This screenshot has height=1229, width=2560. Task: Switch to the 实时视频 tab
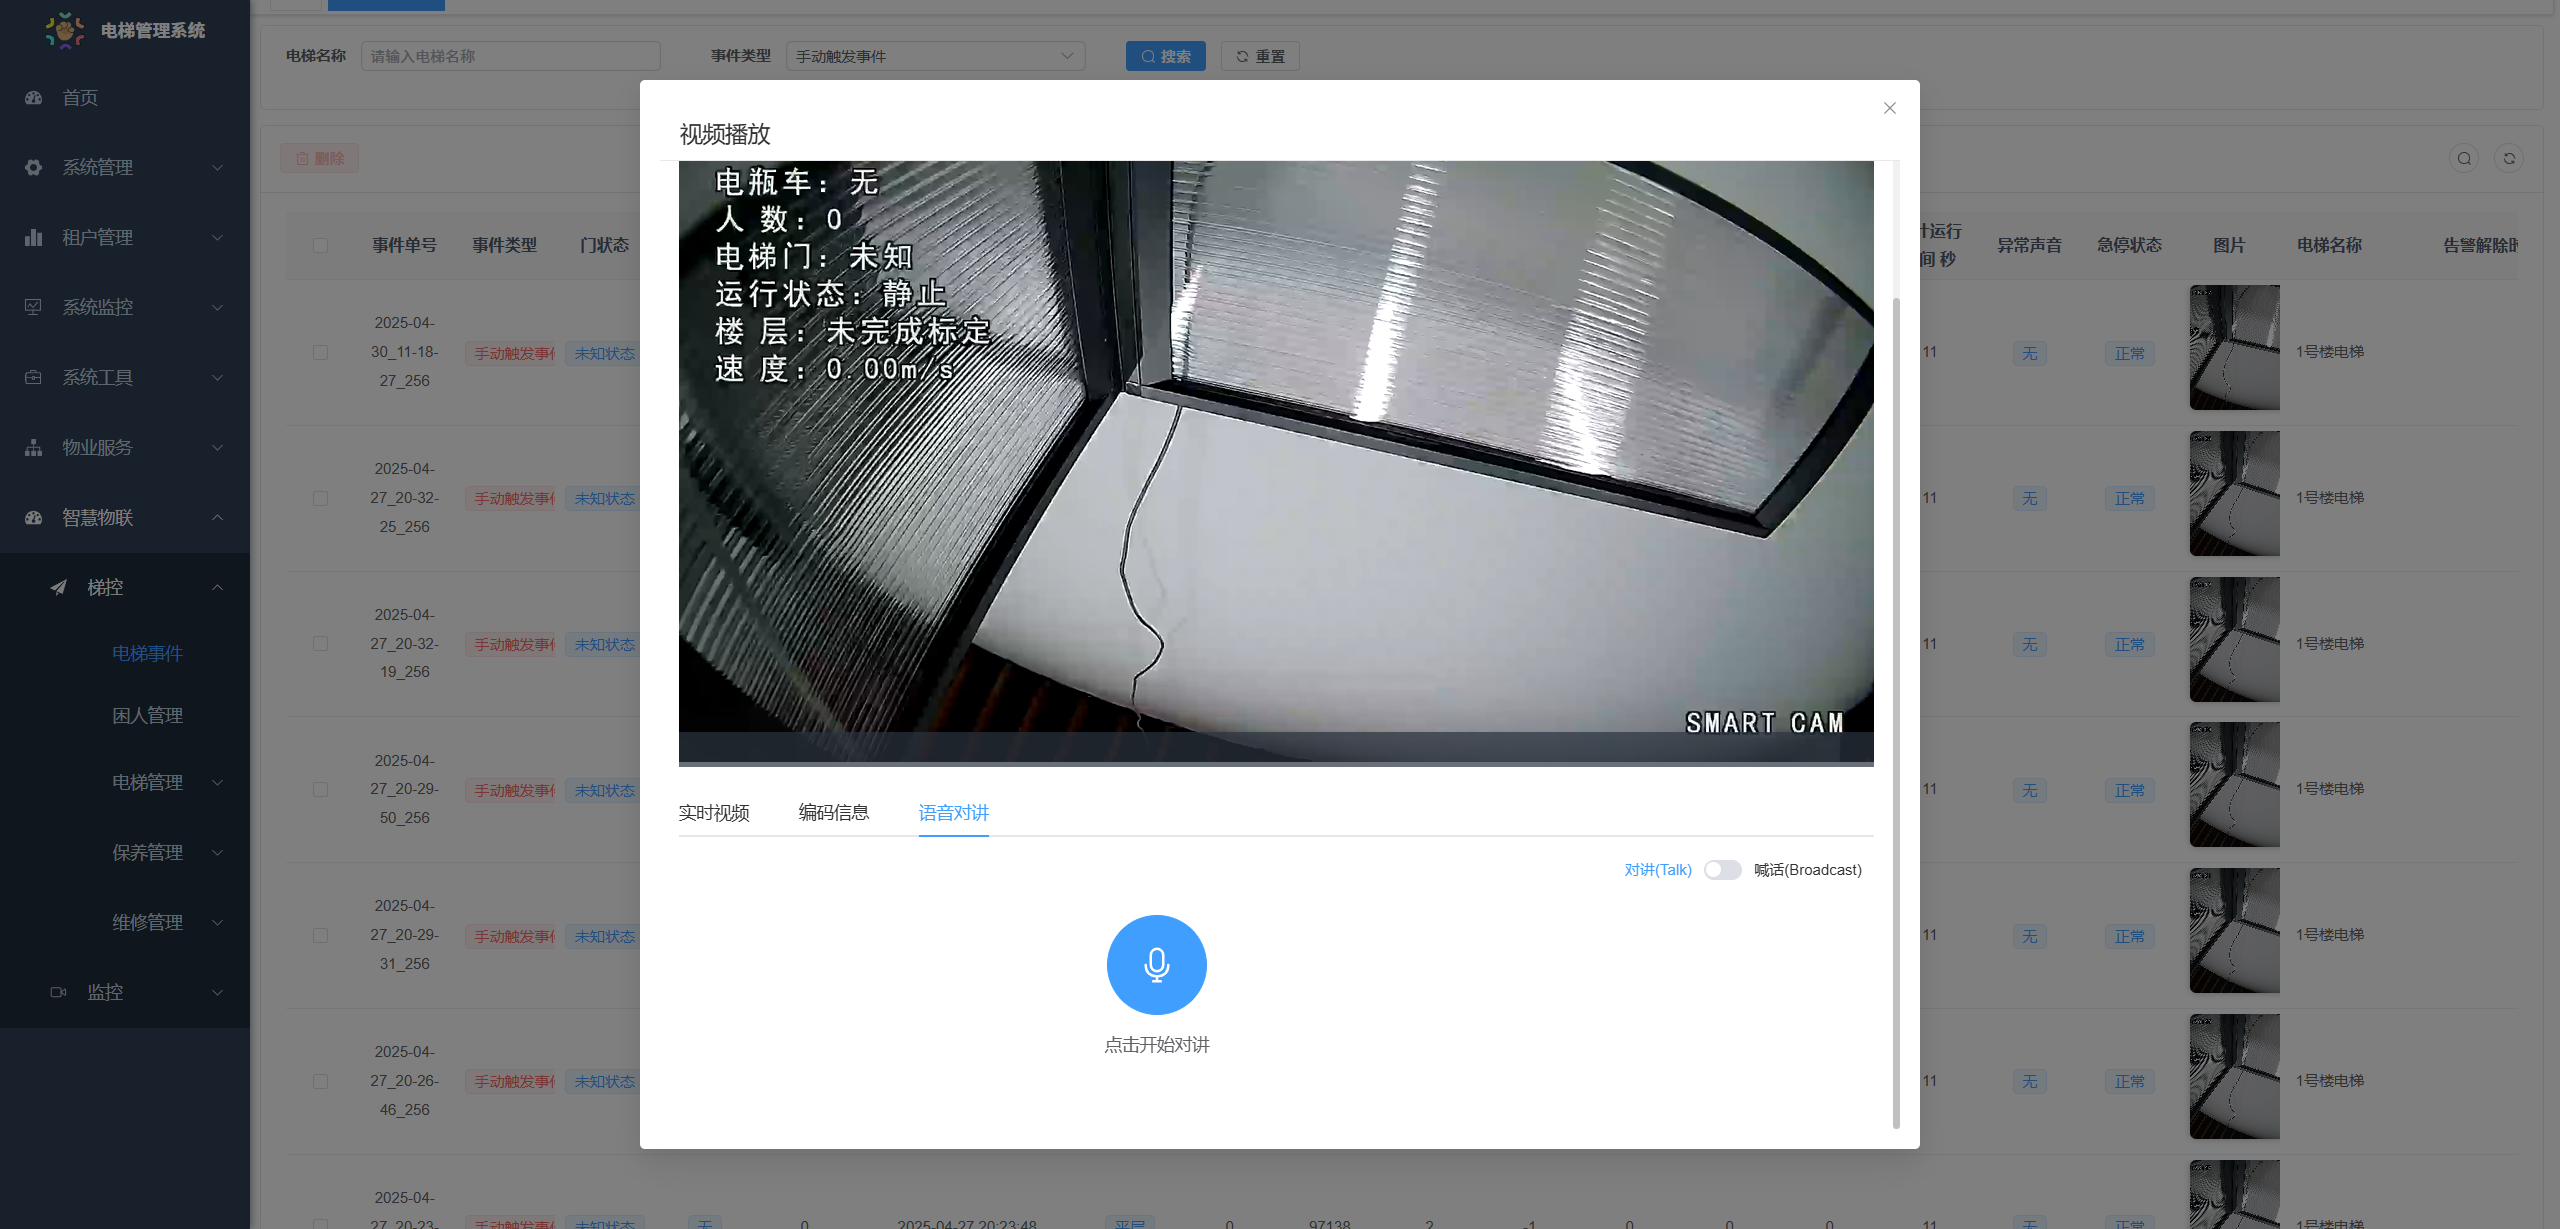[x=714, y=813]
